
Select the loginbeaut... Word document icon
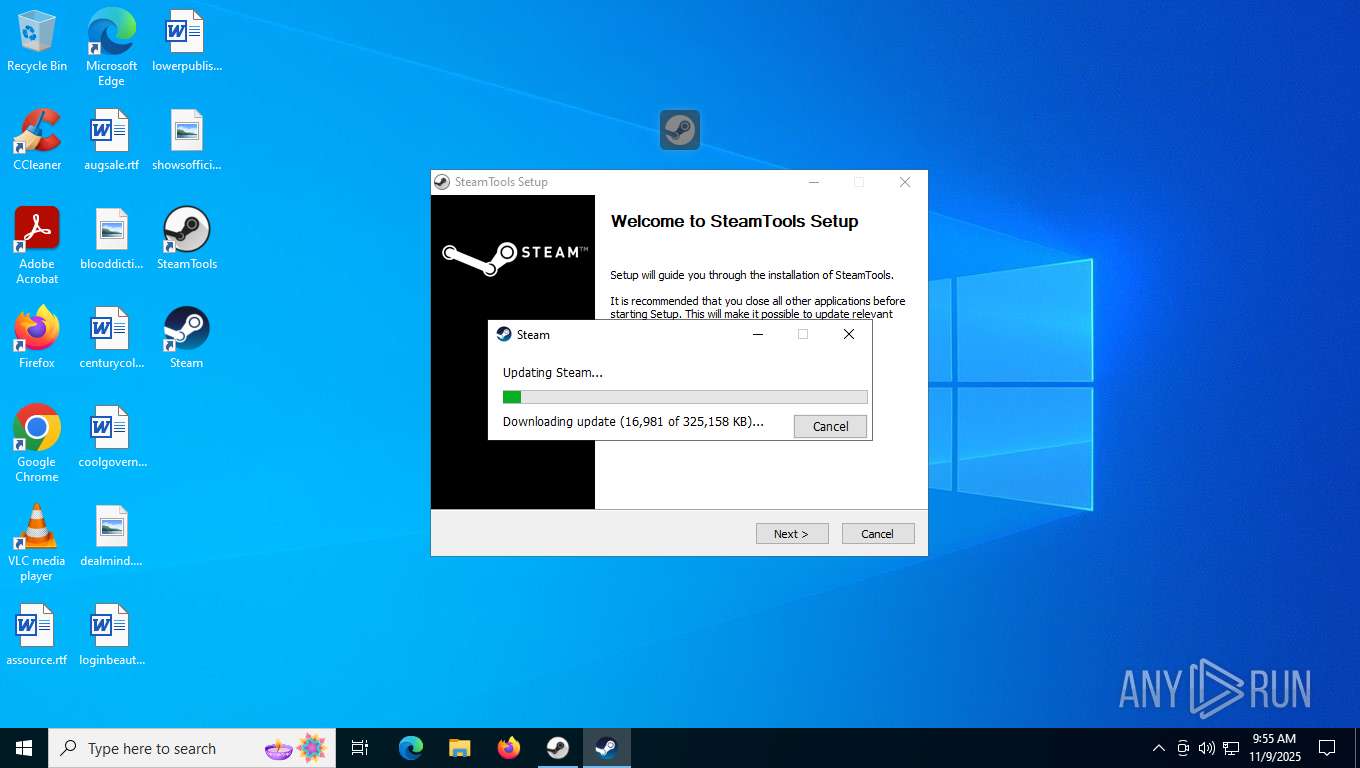111,635
